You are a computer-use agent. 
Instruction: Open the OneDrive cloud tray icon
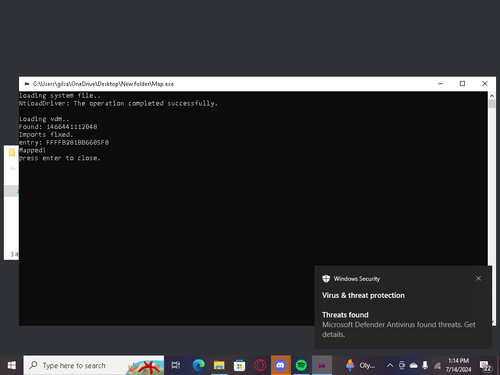[413, 366]
